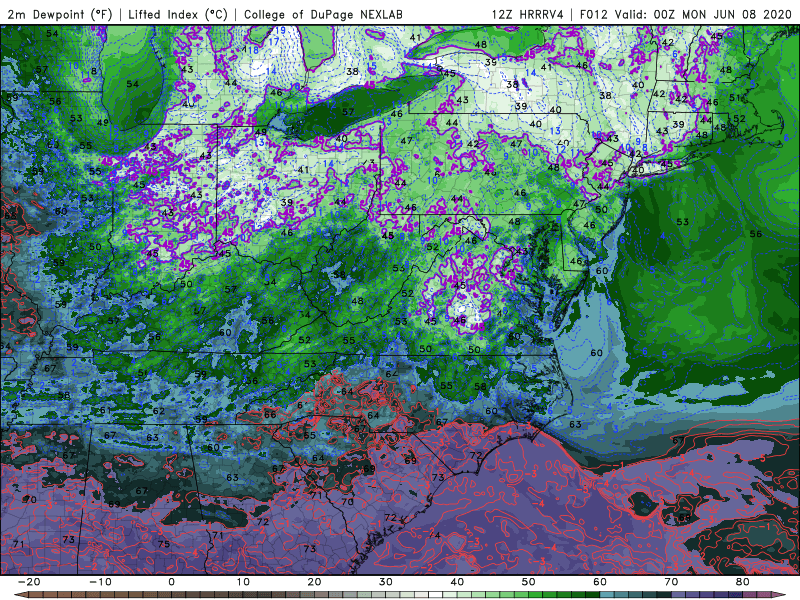This screenshot has width=800, height=600.
Task: Click the dewpoint value 75 on the map
Action: pyautogui.click(x=164, y=544)
